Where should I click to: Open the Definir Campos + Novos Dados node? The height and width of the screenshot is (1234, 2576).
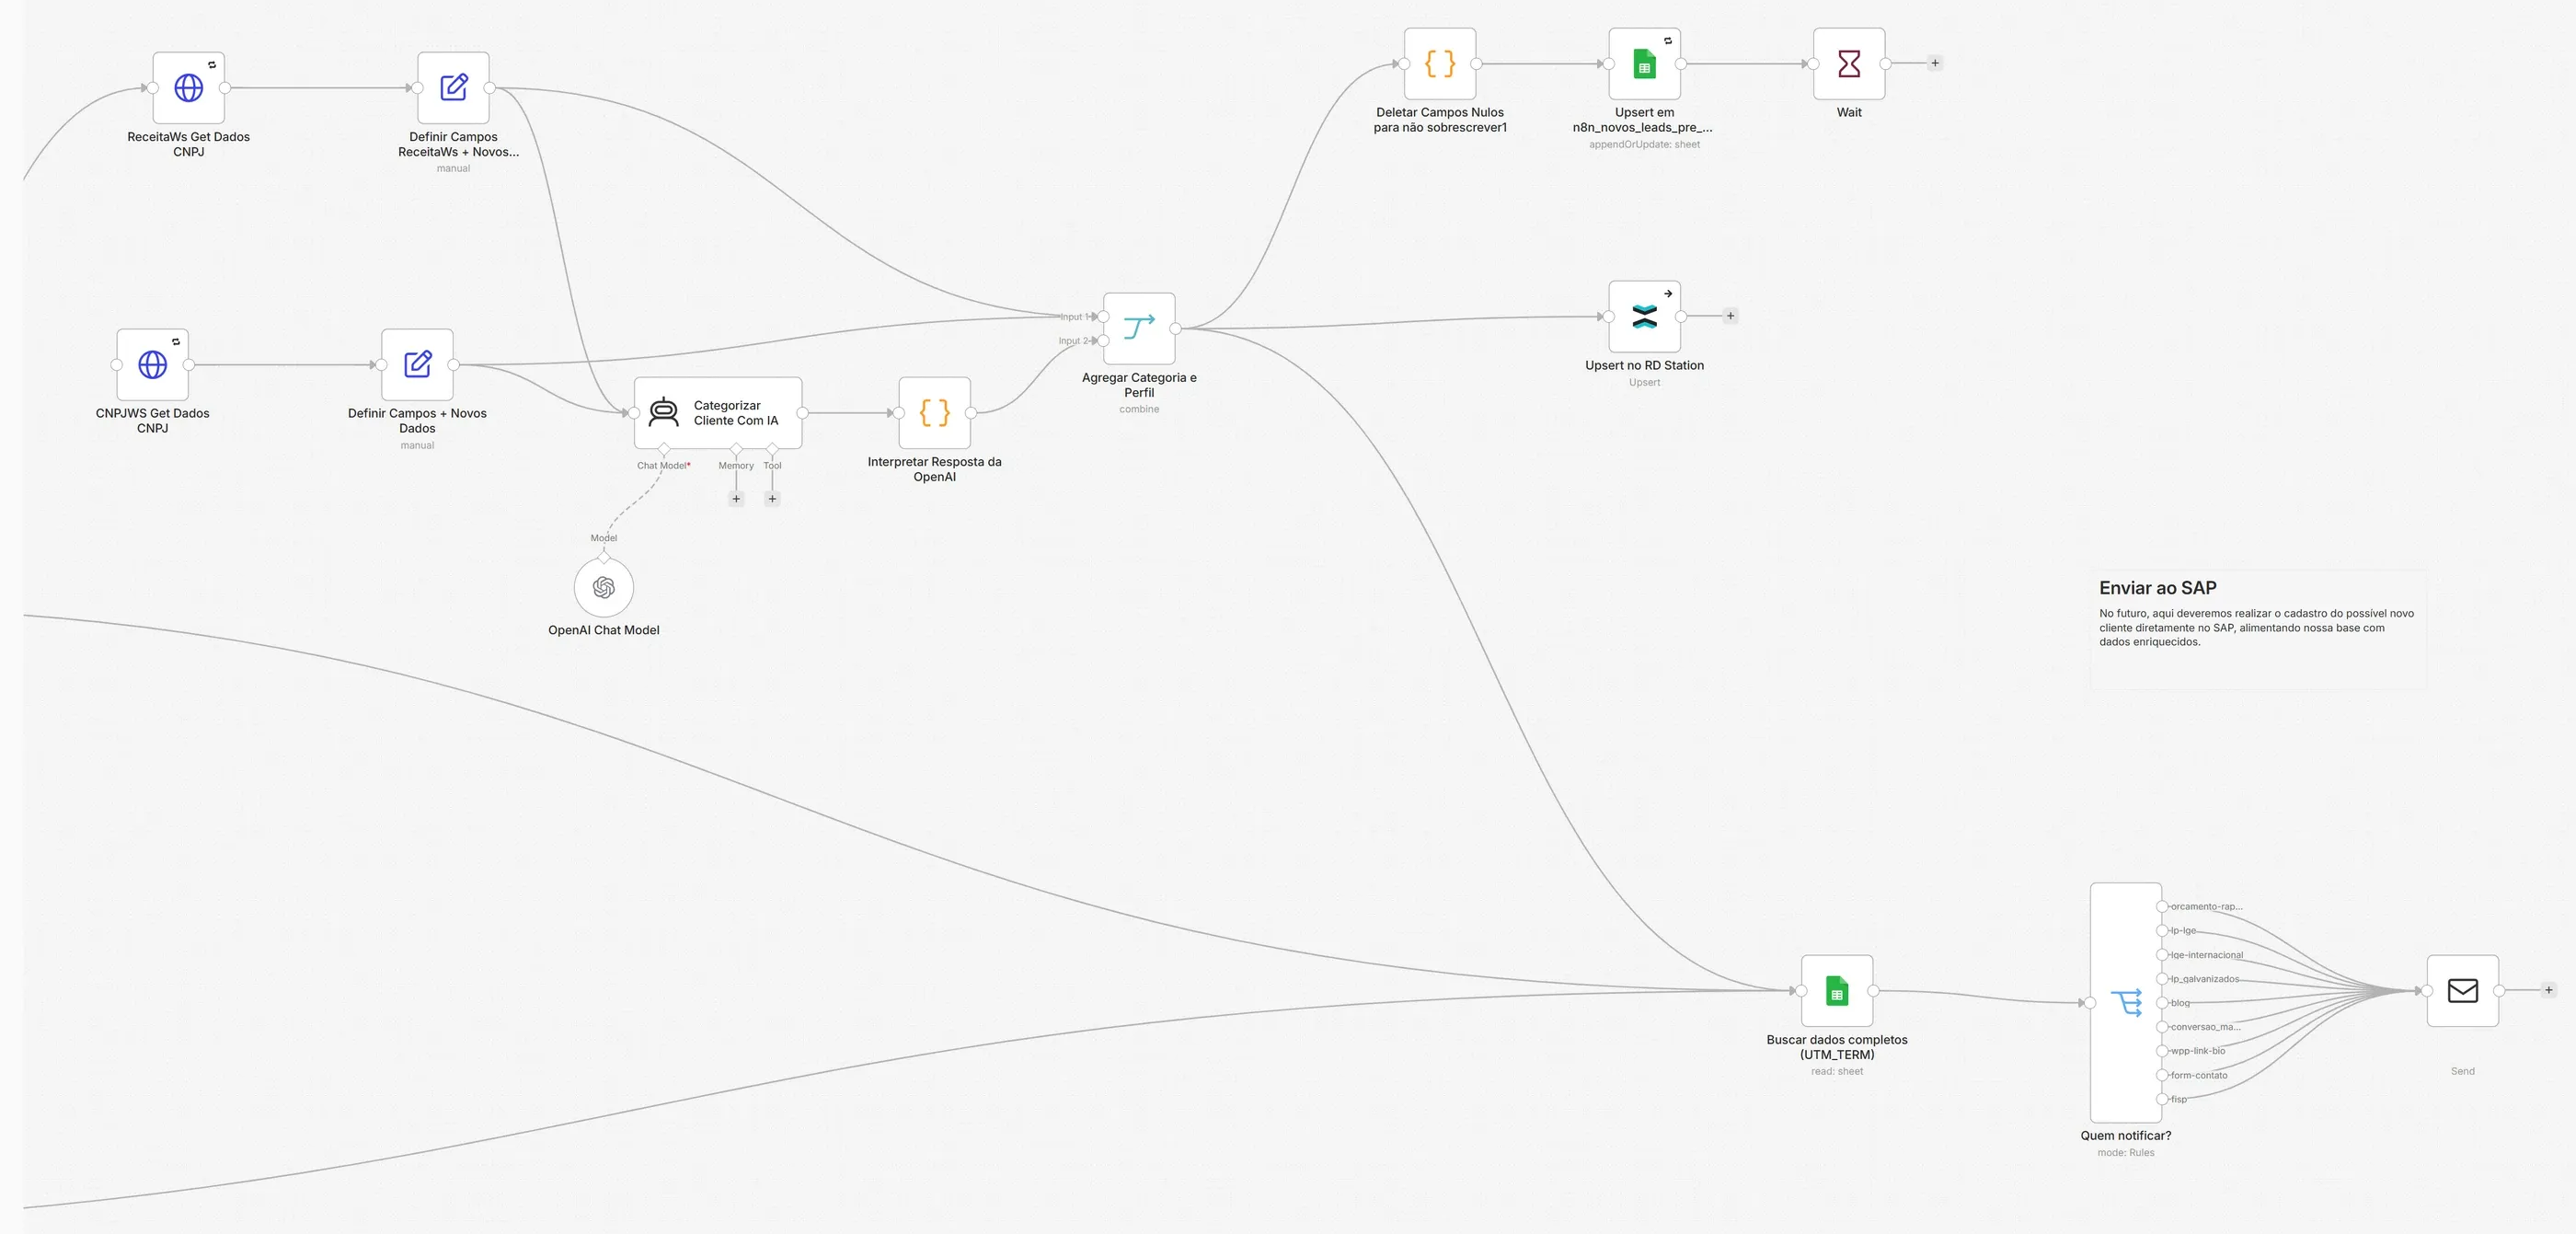pos(417,365)
